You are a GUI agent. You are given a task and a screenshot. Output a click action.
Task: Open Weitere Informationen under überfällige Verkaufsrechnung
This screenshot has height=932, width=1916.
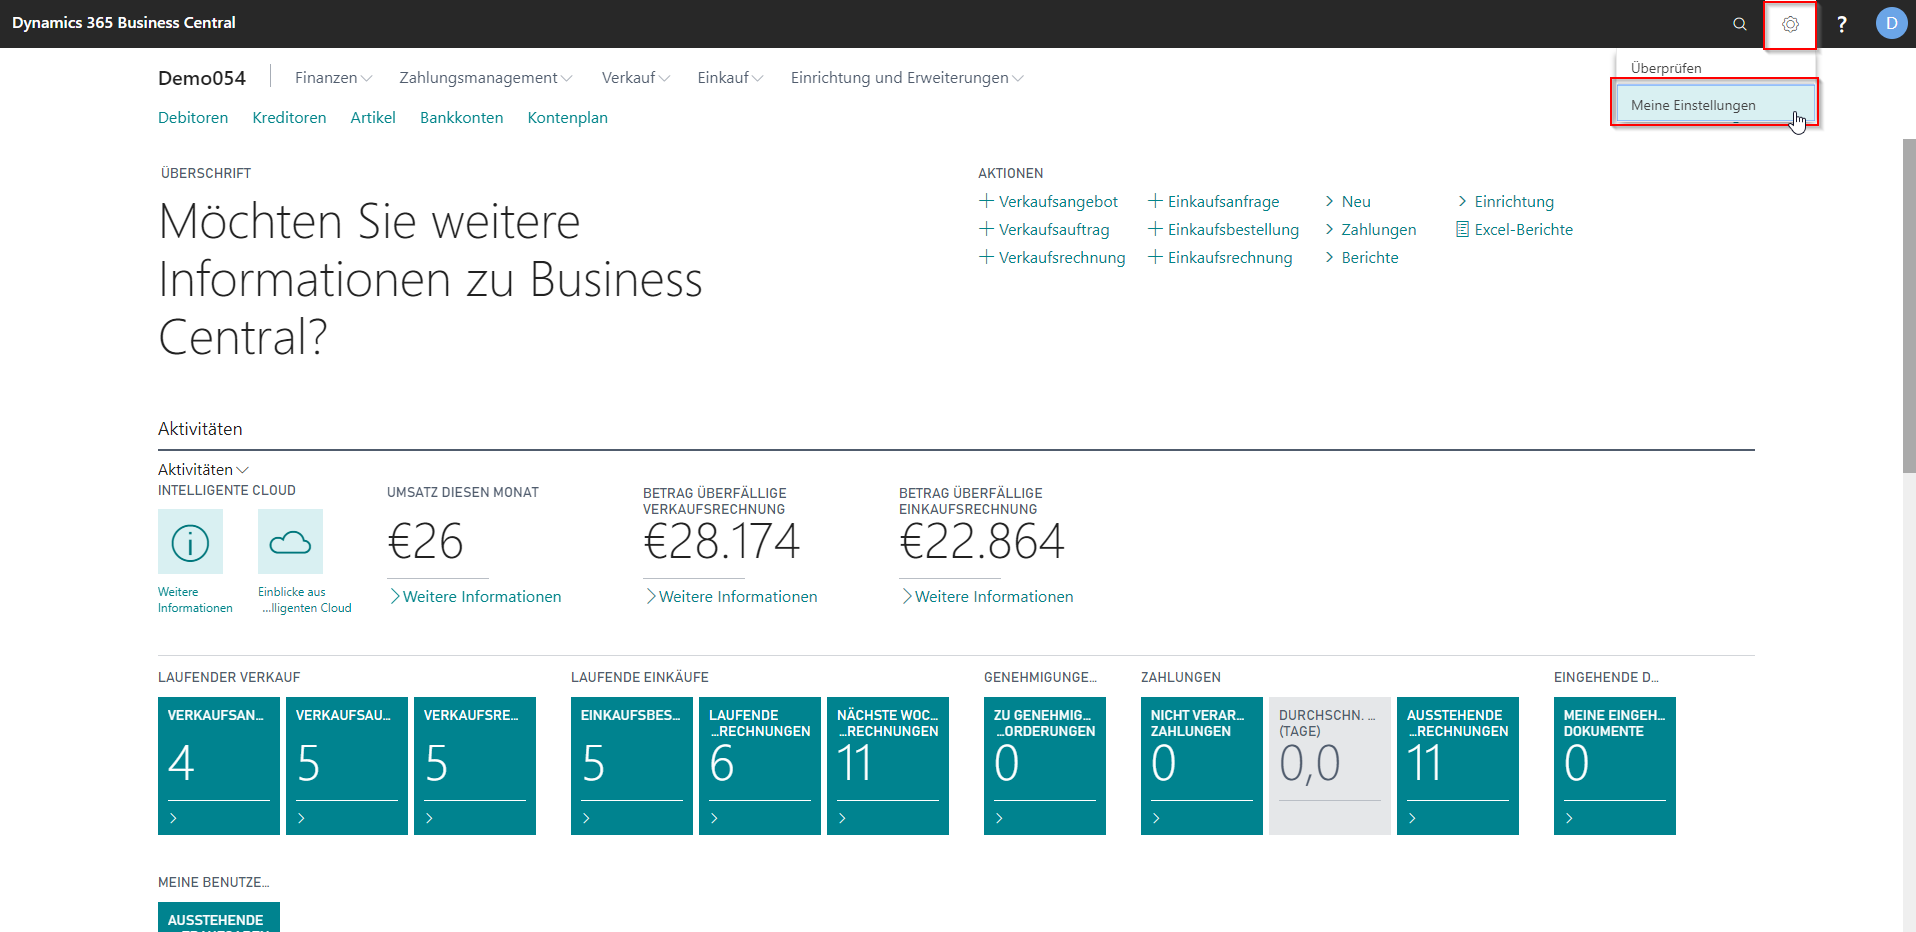tap(731, 596)
